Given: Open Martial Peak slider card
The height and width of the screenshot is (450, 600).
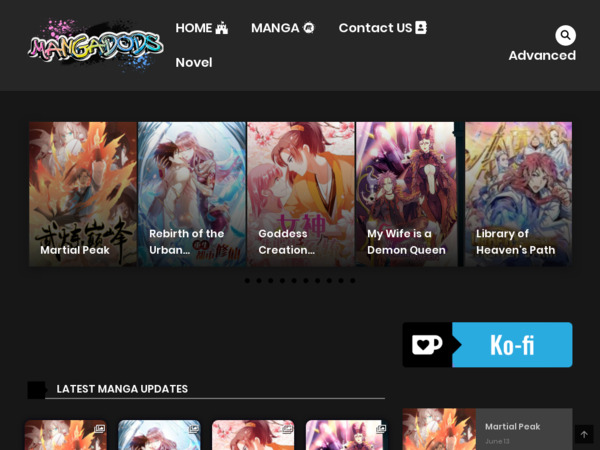Looking at the screenshot, I should pos(83,194).
